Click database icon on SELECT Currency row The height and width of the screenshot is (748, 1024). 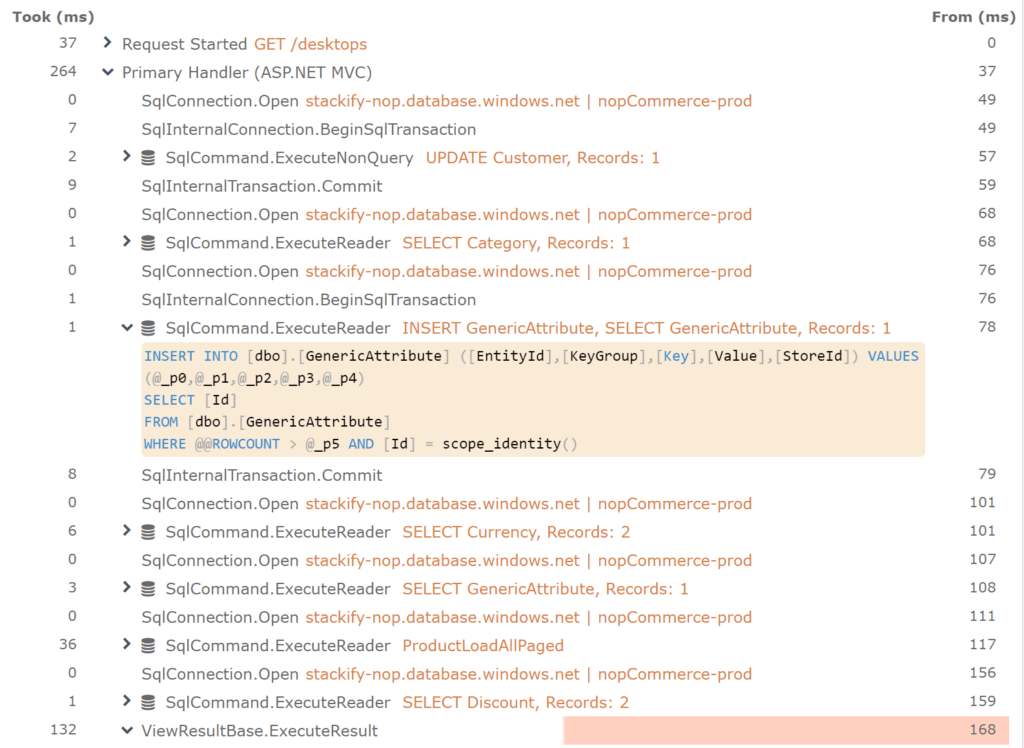(148, 532)
